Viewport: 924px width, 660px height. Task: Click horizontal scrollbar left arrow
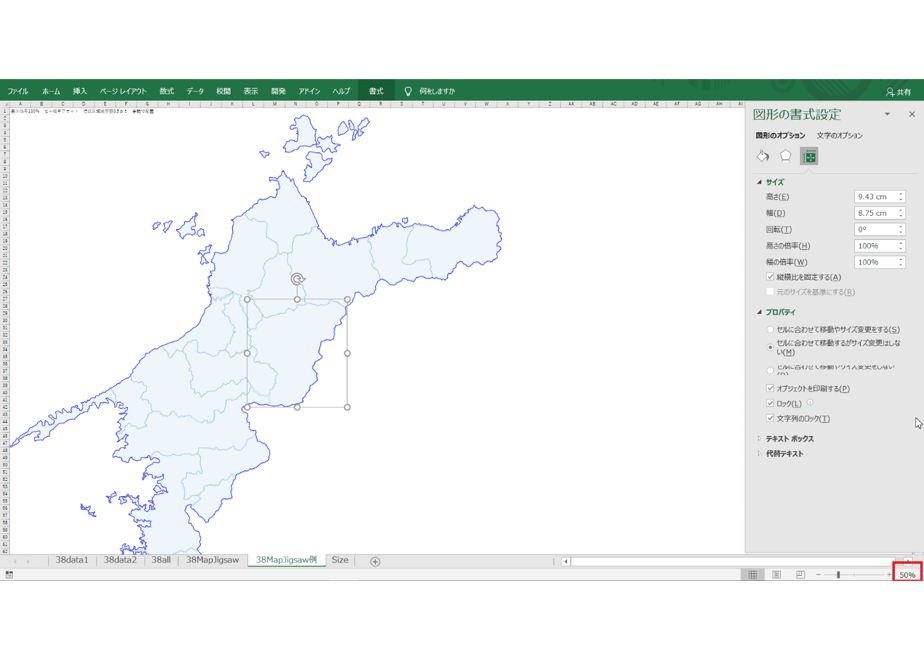(x=566, y=562)
